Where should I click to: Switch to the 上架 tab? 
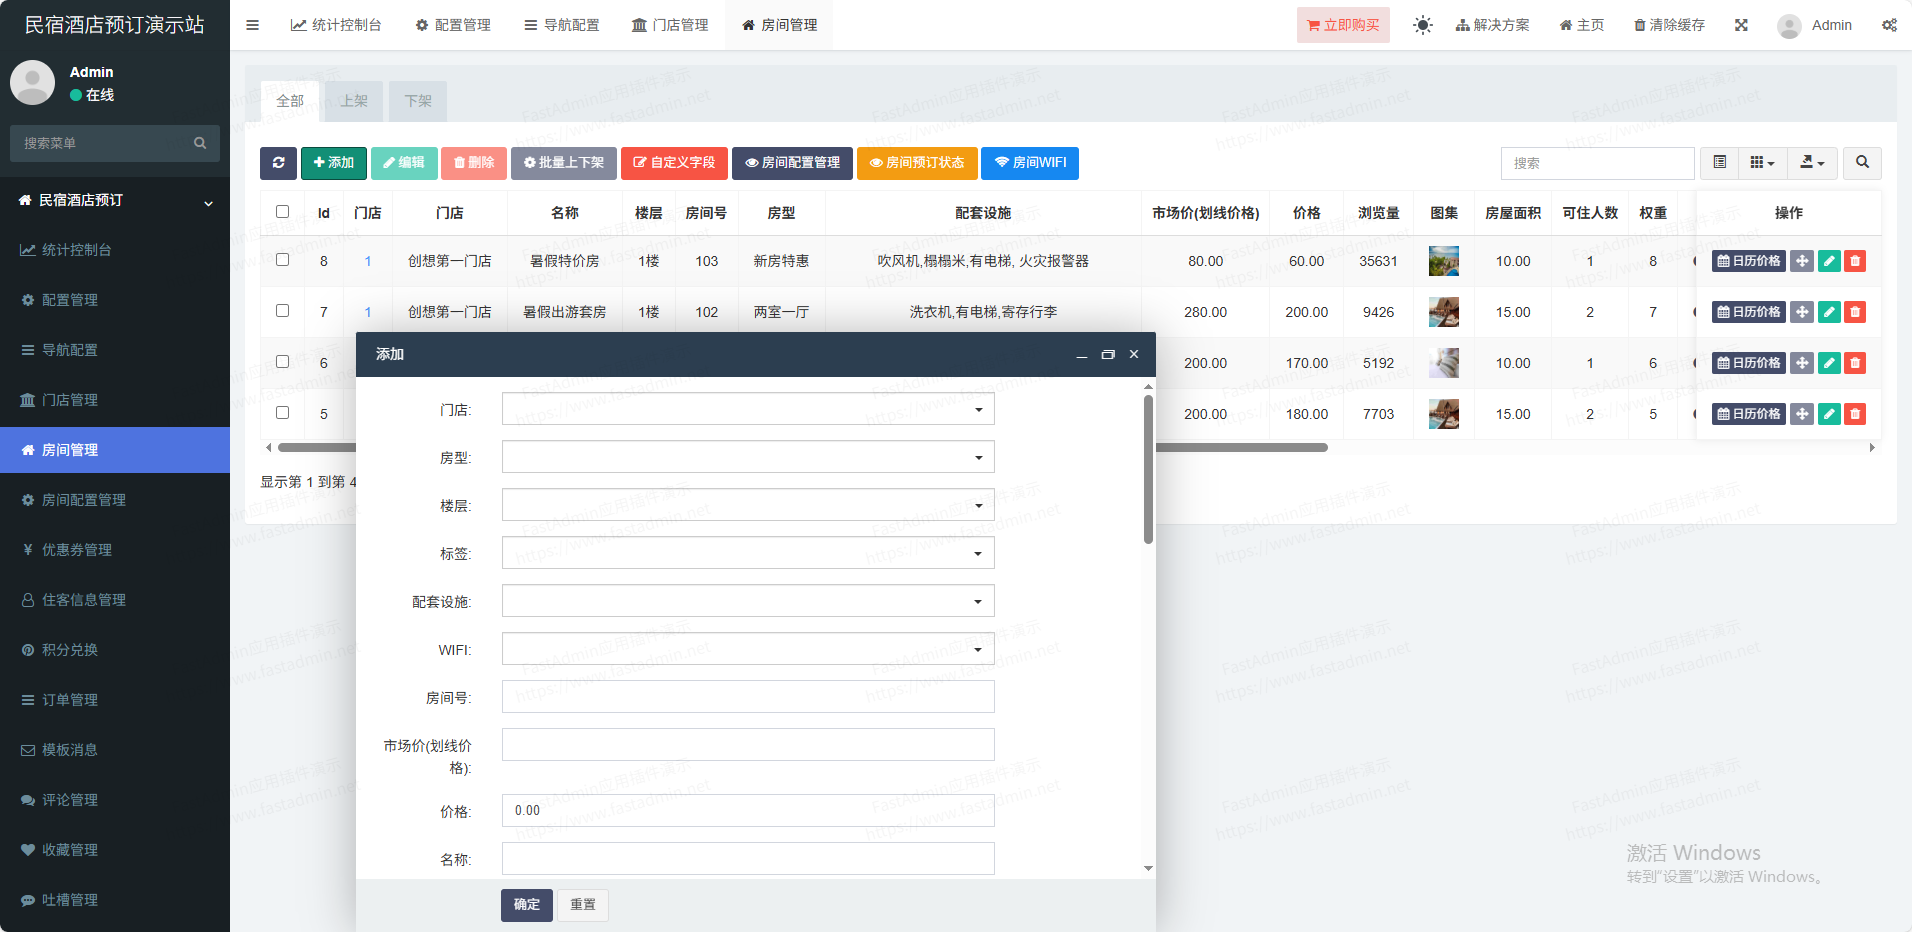pyautogui.click(x=354, y=101)
